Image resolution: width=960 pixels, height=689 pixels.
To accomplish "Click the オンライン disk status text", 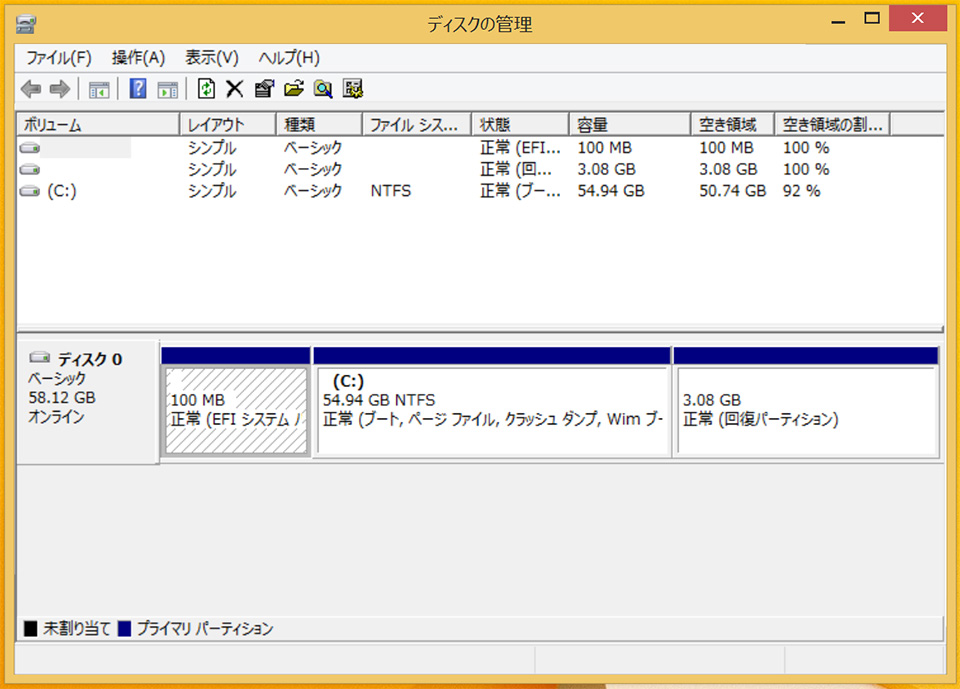I will pos(56,417).
